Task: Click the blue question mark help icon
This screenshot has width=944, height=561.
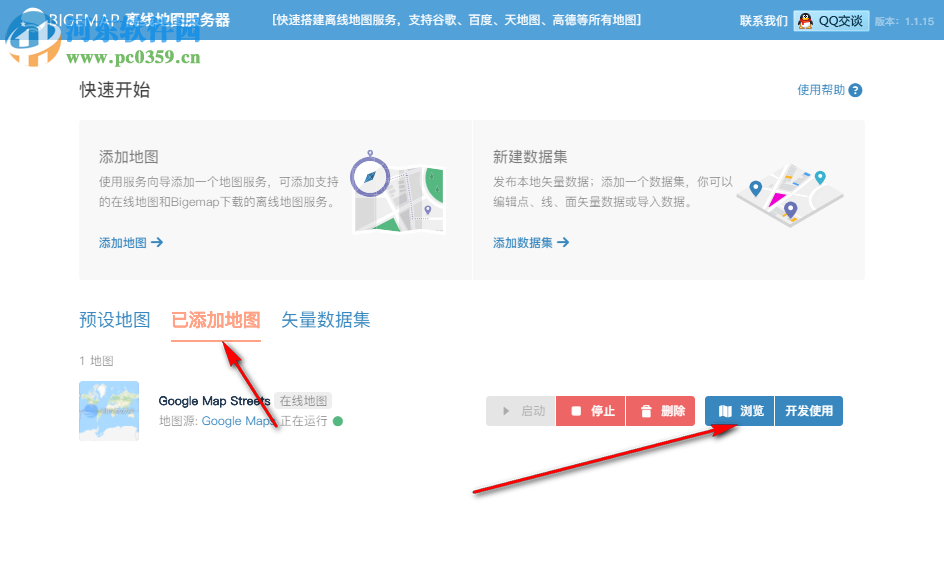Action: point(855,90)
